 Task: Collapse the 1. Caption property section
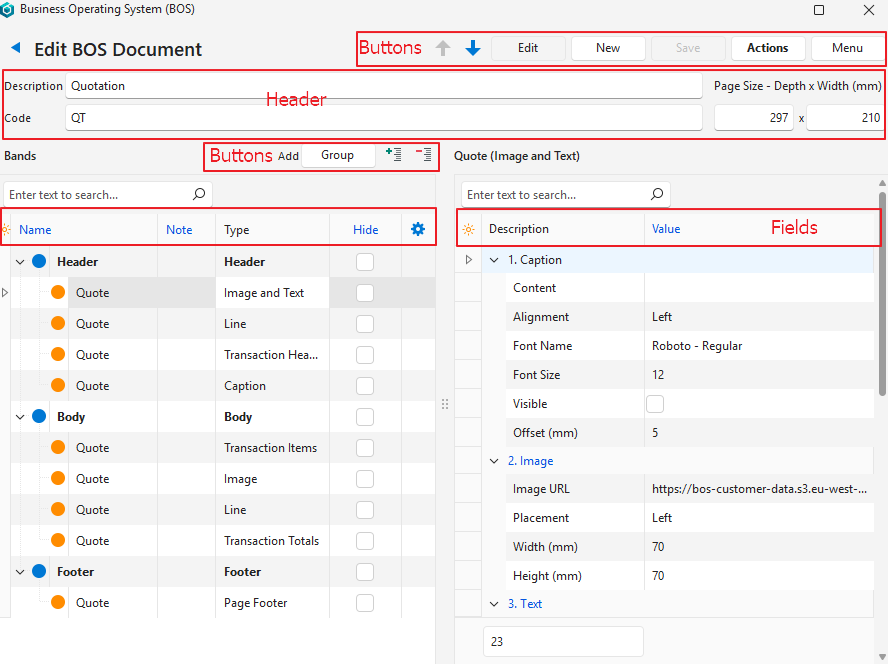pos(494,260)
